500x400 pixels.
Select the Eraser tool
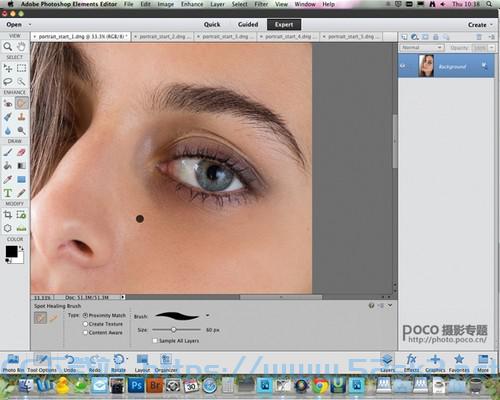point(21,152)
